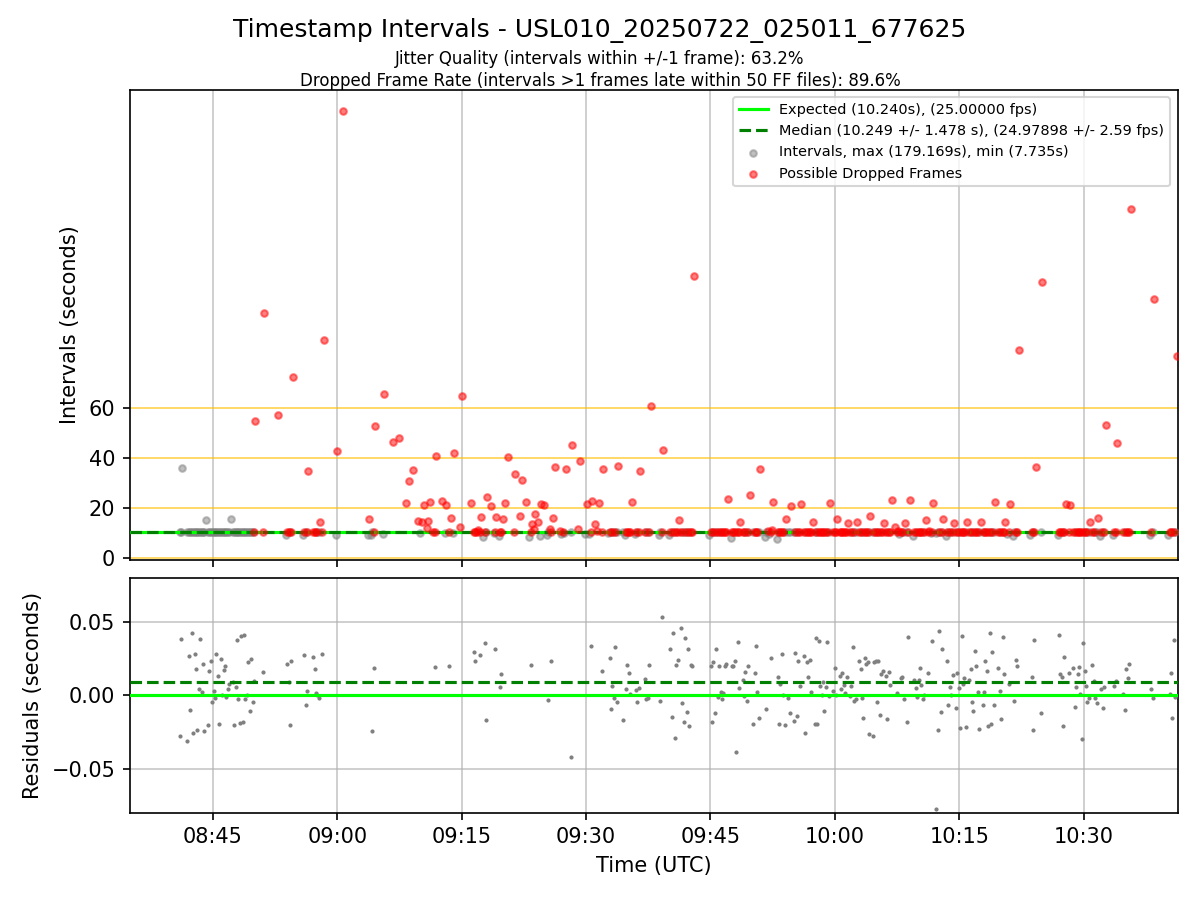Click the x-axis tick label '09:00'
The width and height of the screenshot is (1200, 900).
337,835
